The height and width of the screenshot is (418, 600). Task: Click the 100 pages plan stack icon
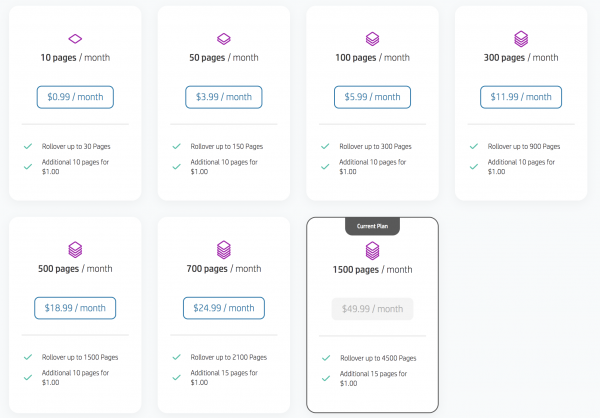point(372,39)
